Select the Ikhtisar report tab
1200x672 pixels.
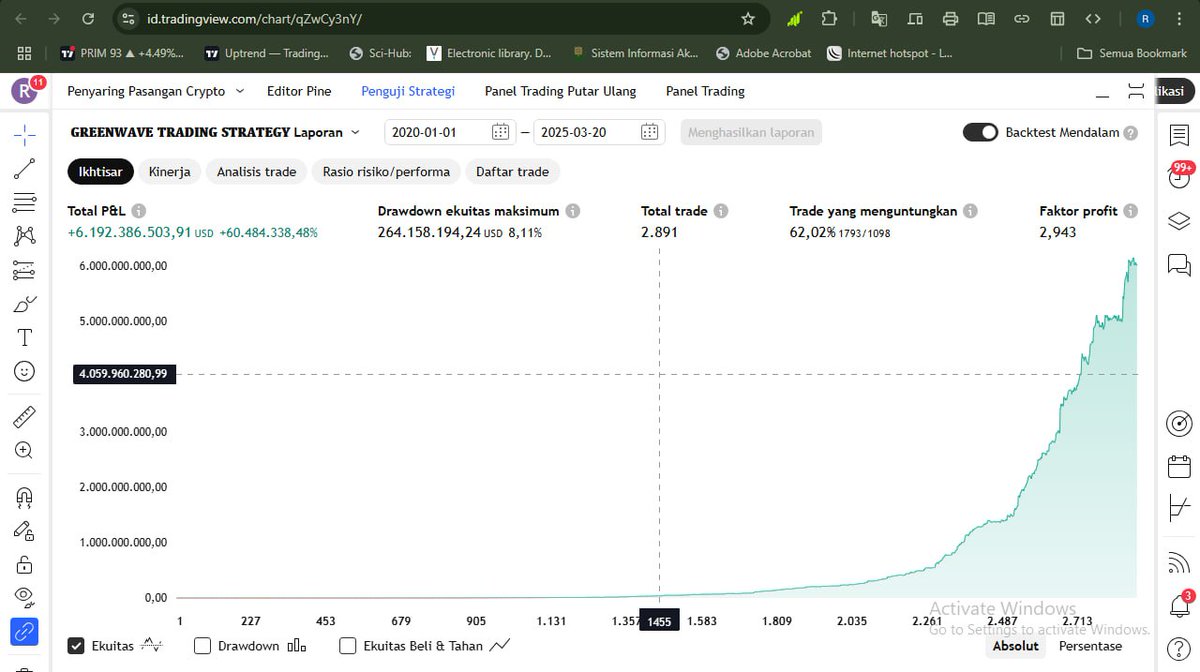coord(100,172)
